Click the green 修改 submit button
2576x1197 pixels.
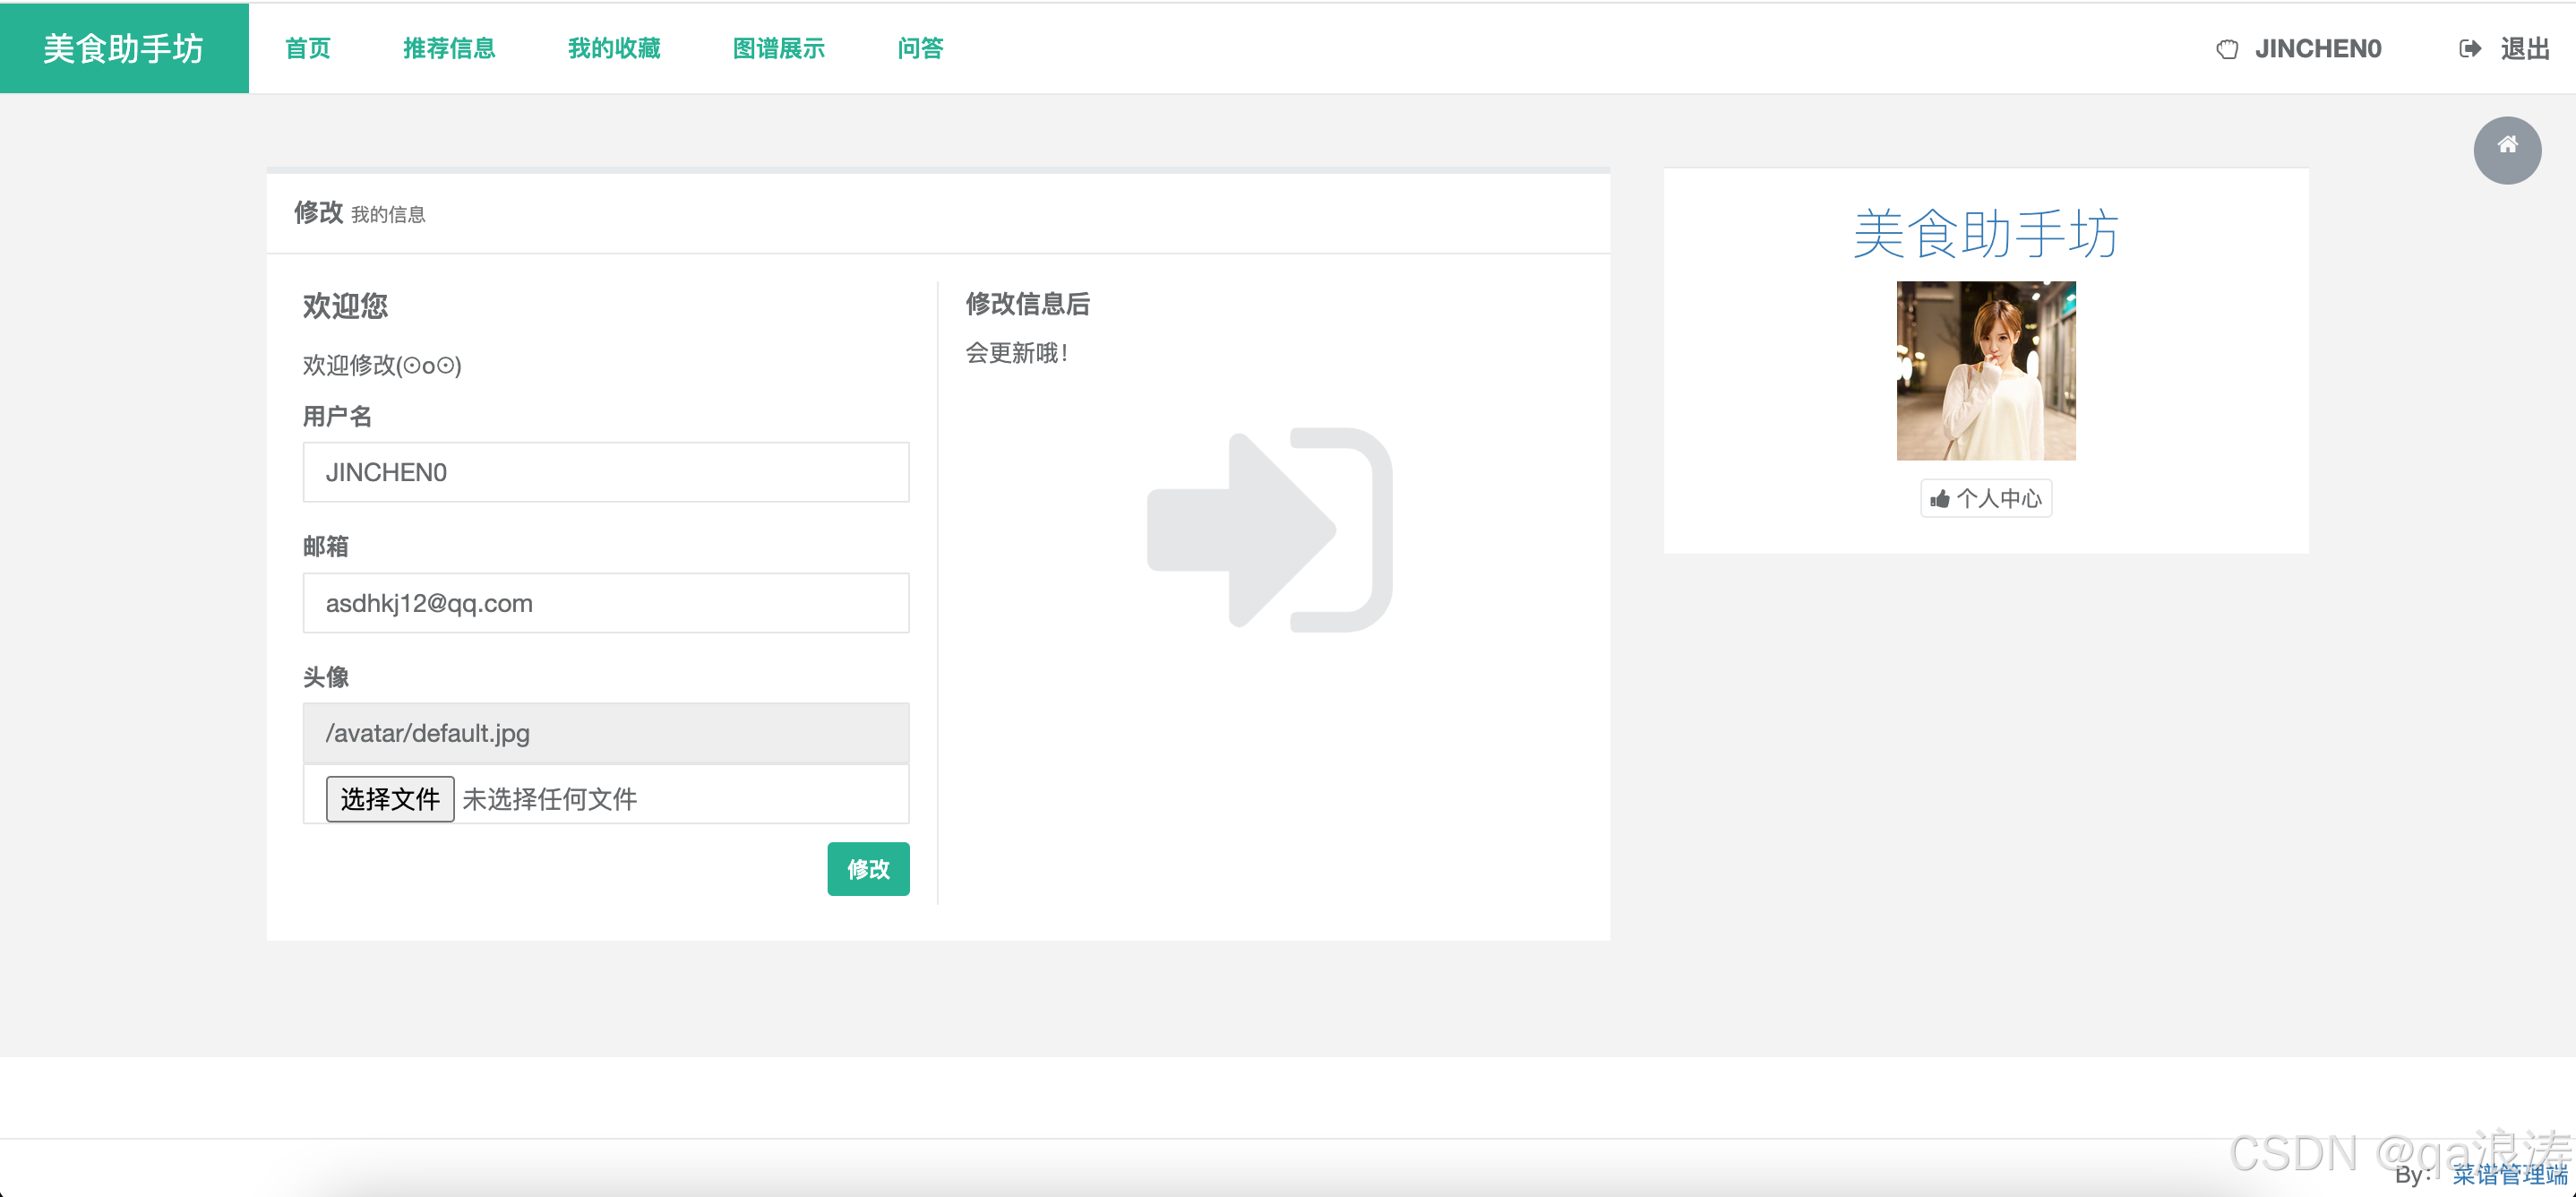[x=868, y=869]
